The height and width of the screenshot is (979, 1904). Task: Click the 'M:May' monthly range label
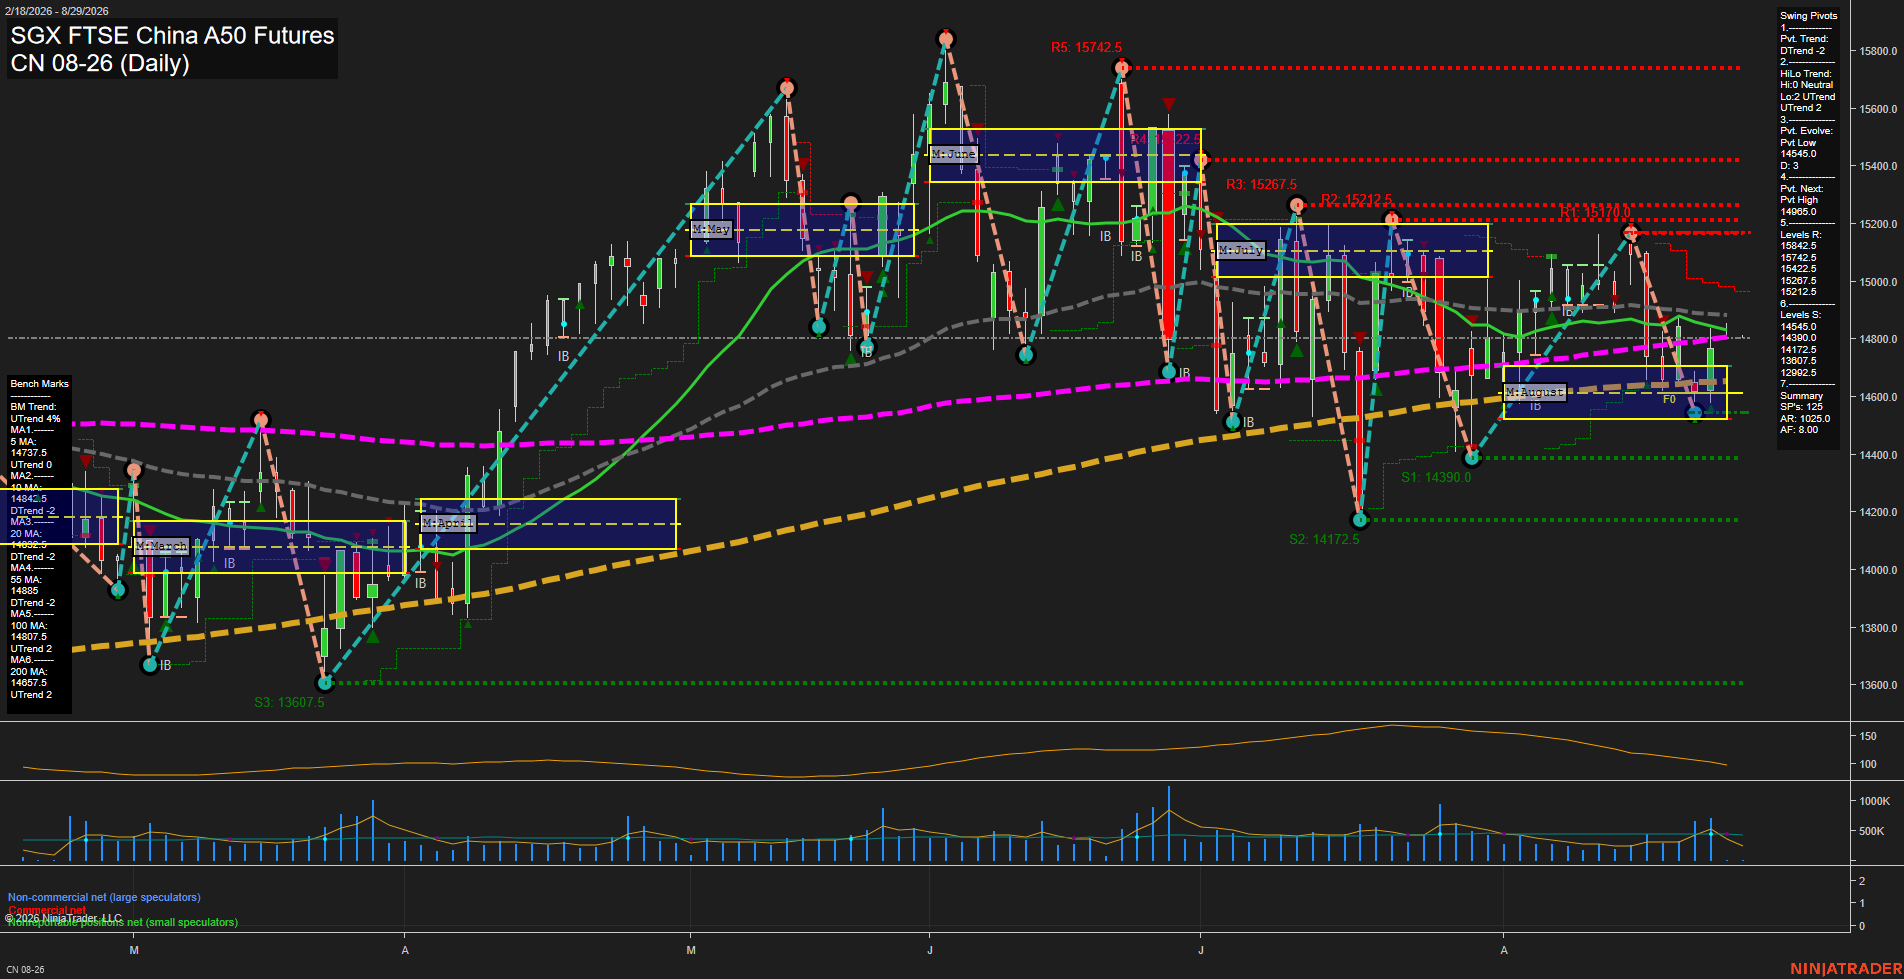tap(712, 230)
